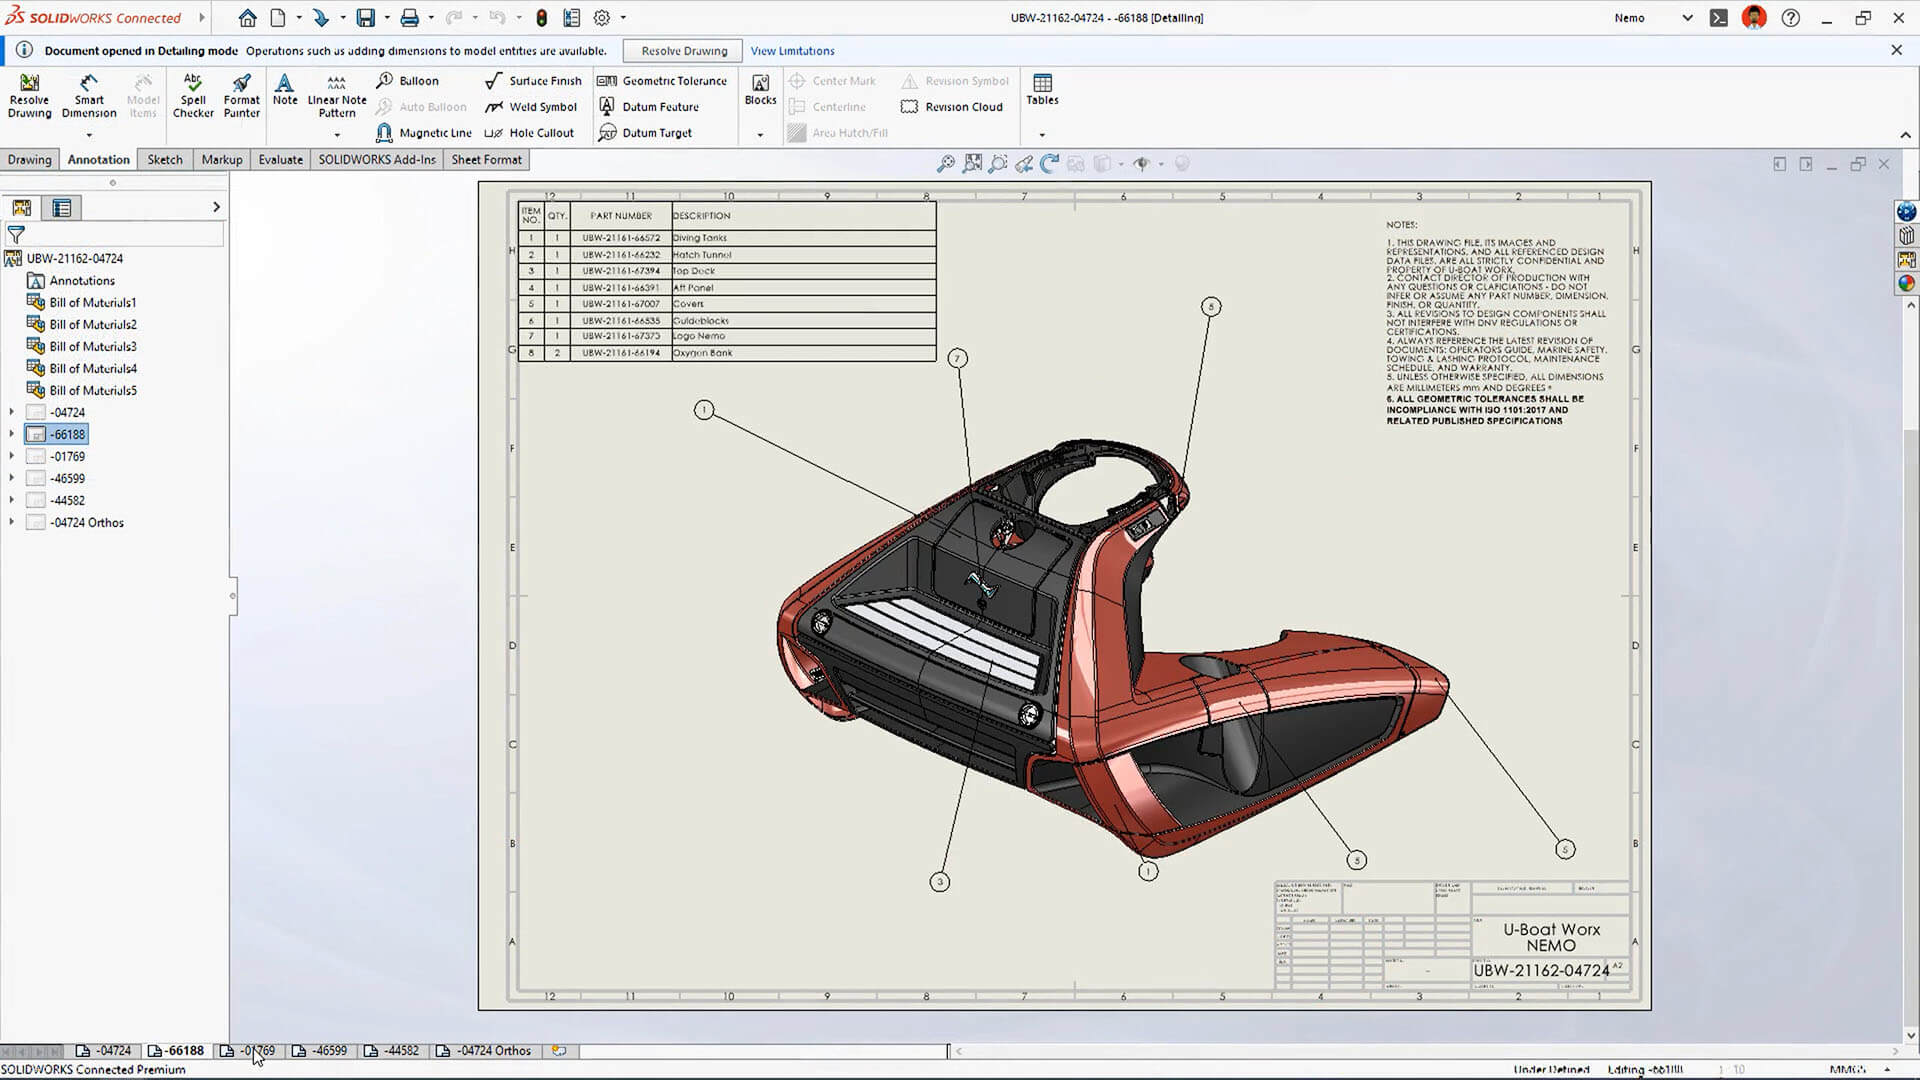Screen dimensions: 1920x1080
Task: Select the Magnetic Line tool
Action: click(423, 133)
